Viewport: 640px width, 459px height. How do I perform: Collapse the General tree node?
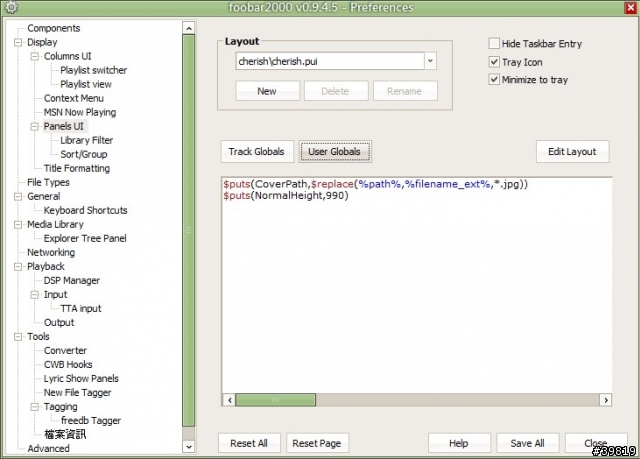point(18,197)
